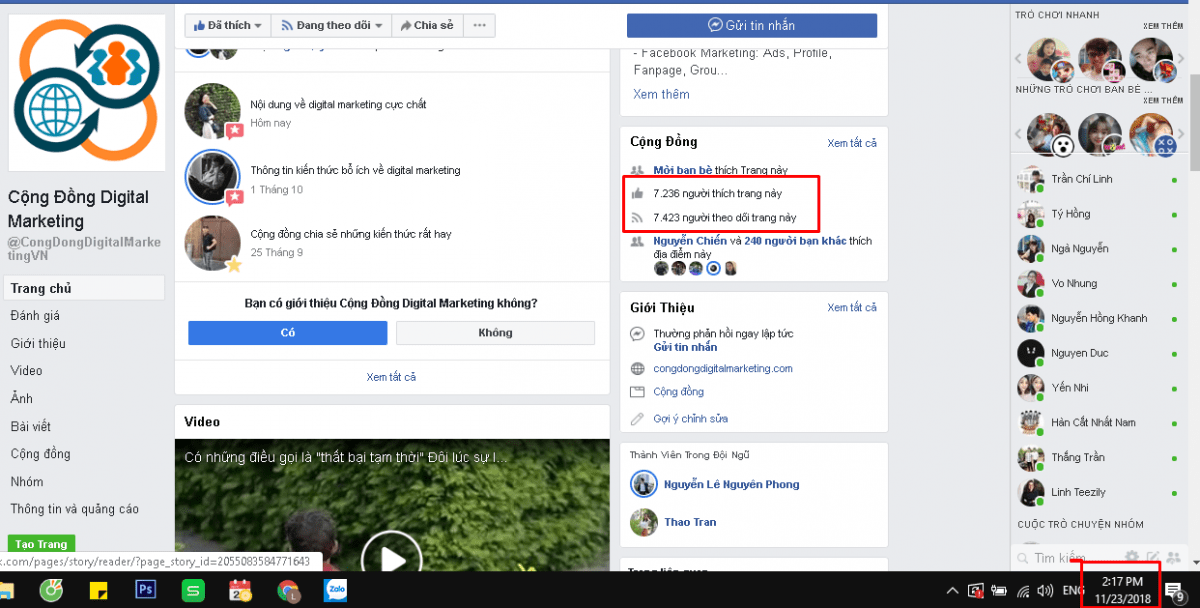Open Đánh giá in page menu
The height and width of the screenshot is (608, 1200).
coord(37,316)
